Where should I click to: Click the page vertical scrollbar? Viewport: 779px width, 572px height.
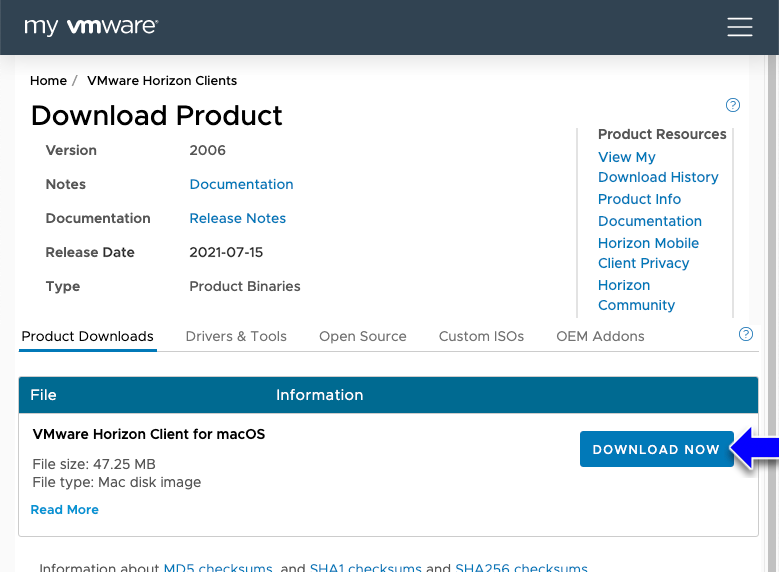coord(772,313)
